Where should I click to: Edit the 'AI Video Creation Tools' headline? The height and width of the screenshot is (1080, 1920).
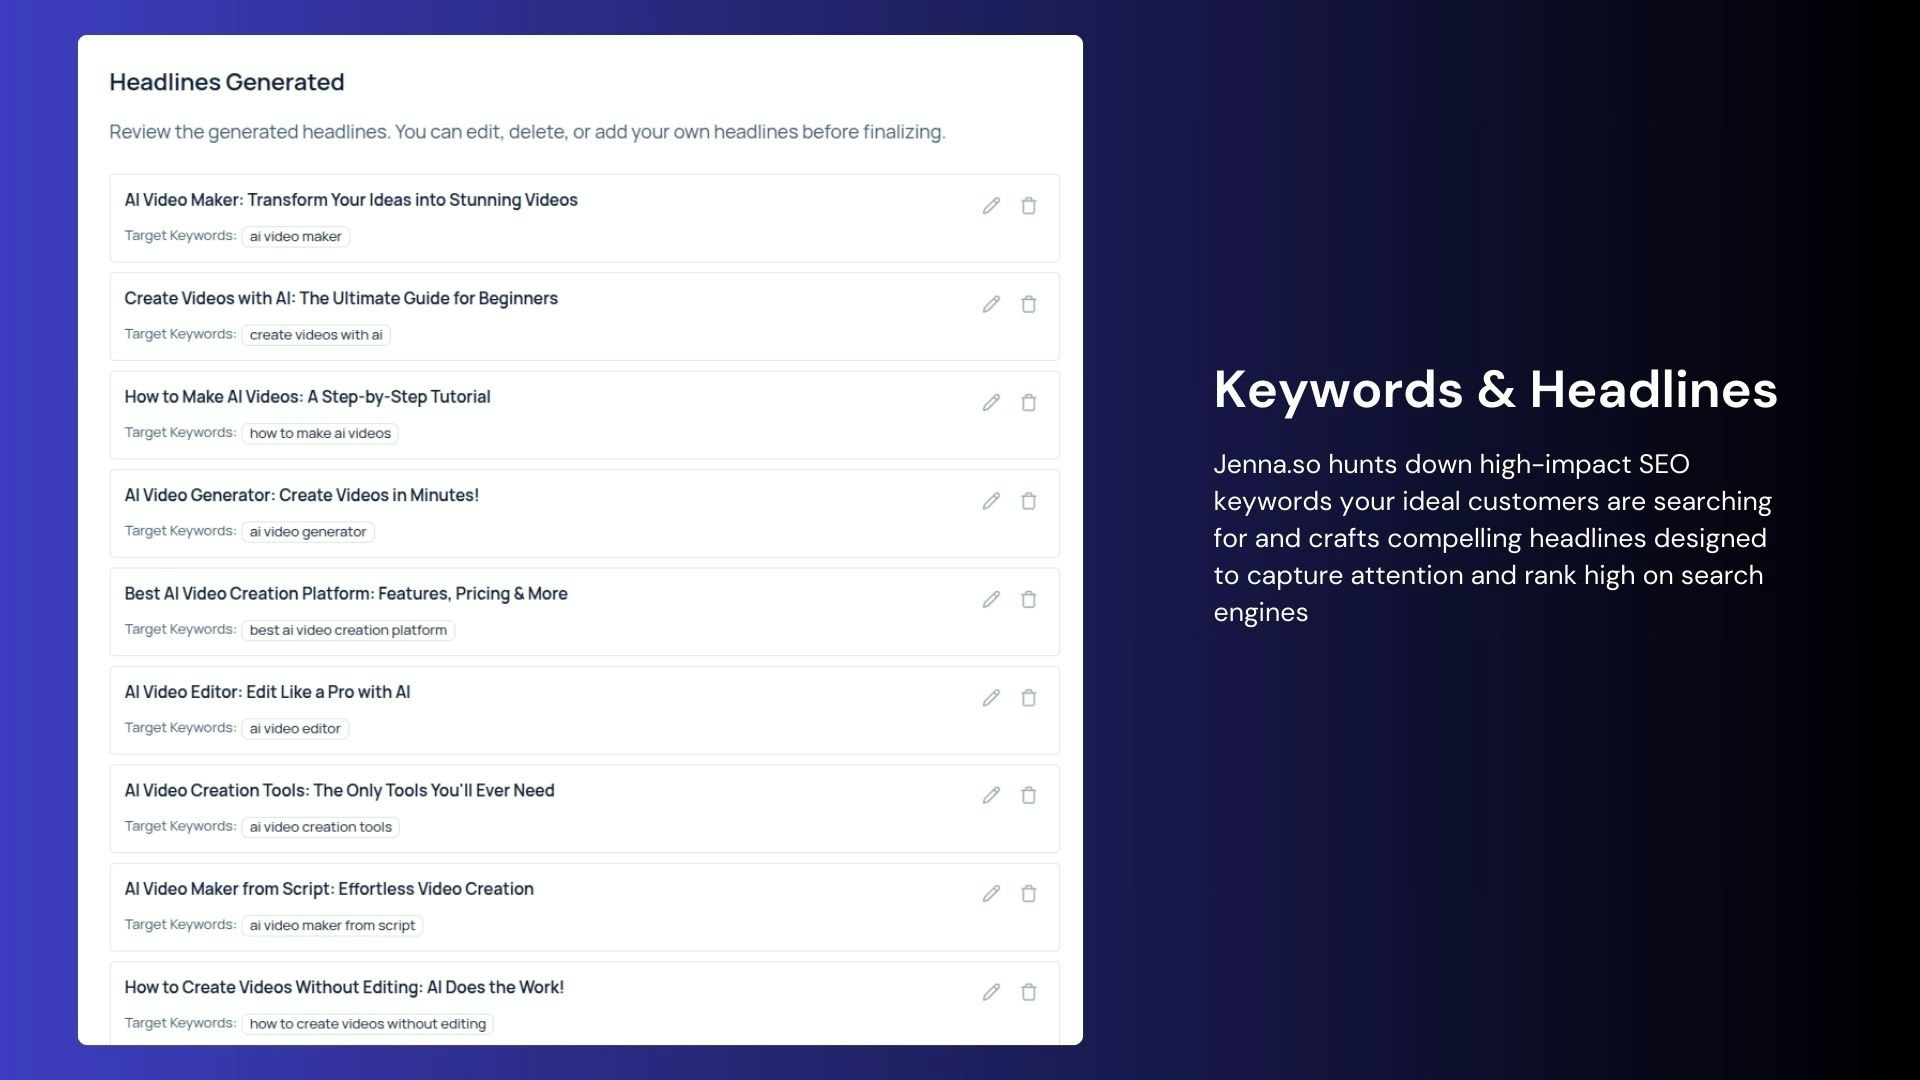point(991,796)
